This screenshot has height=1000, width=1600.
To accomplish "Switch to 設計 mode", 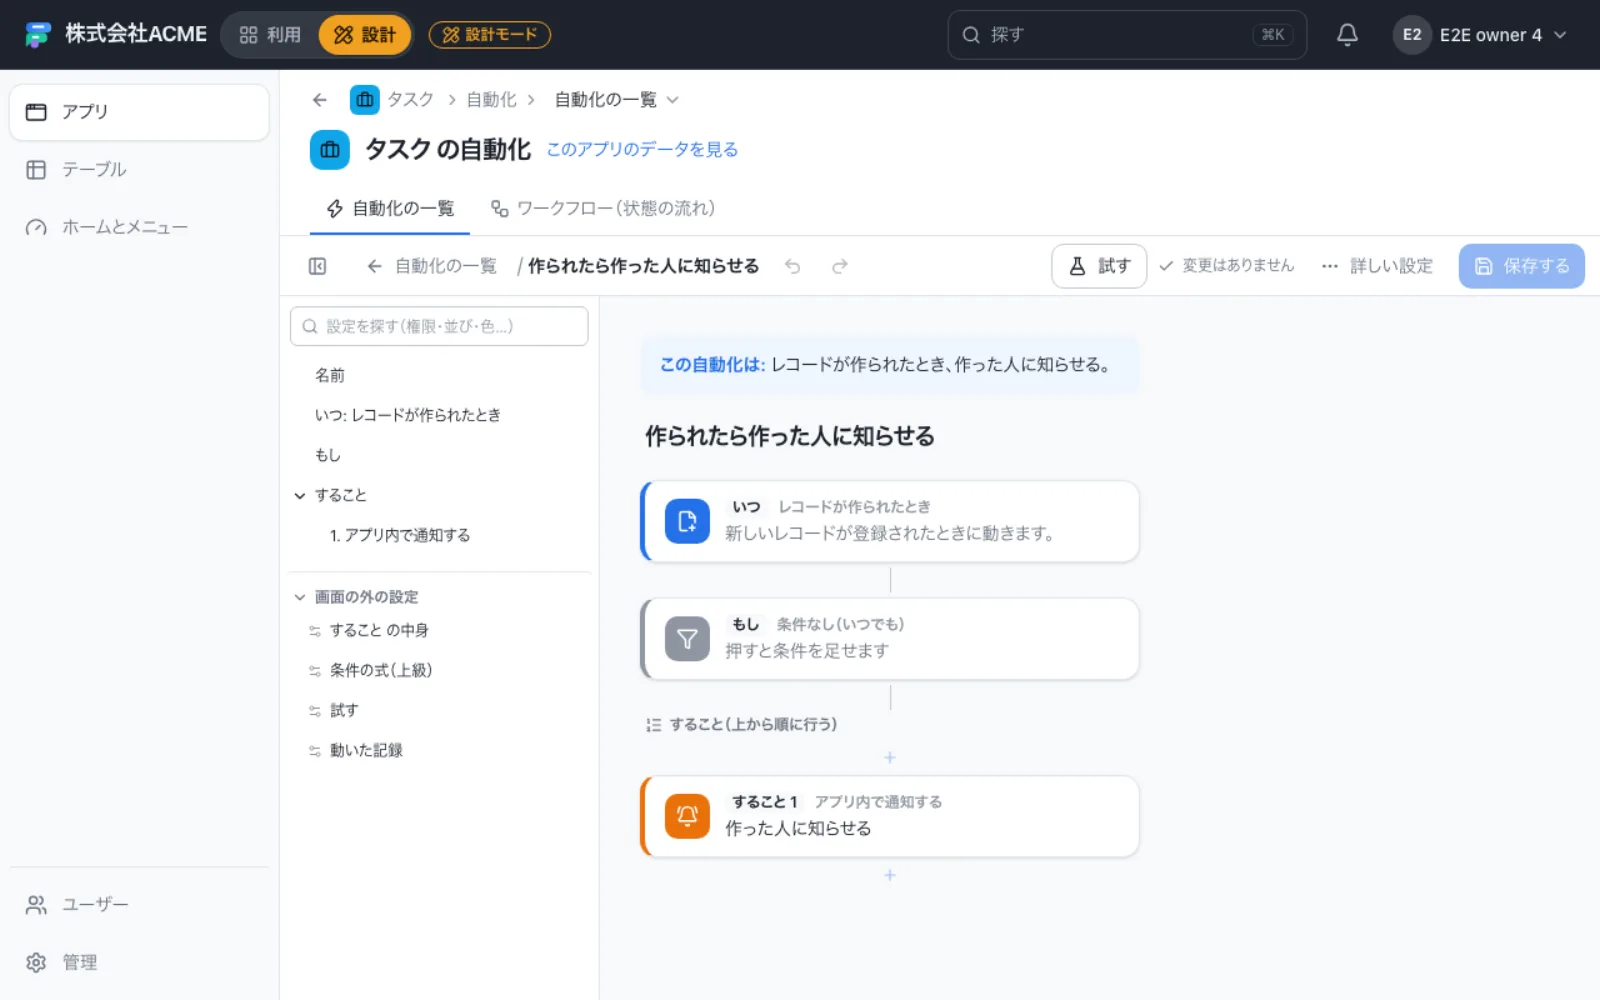I will click(x=365, y=35).
